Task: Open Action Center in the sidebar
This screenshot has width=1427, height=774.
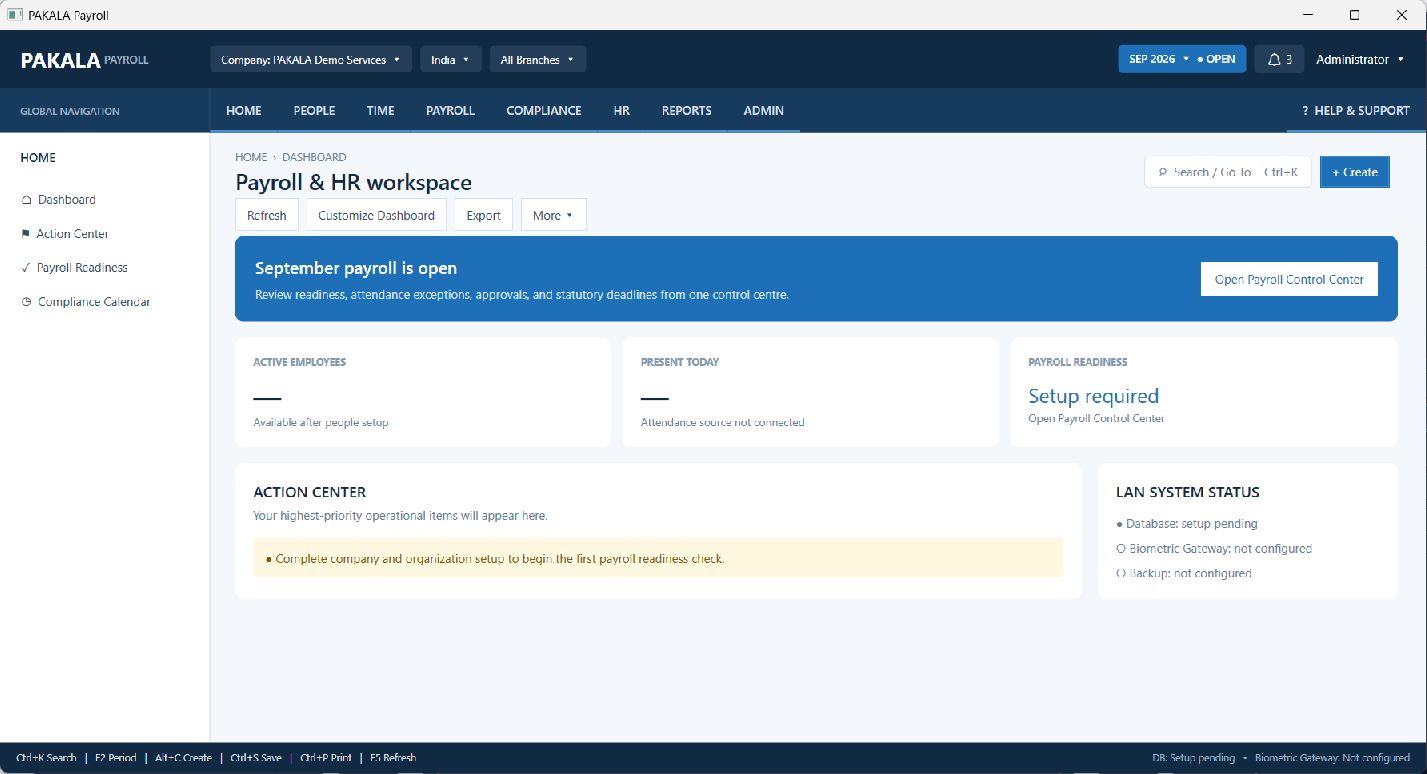Action: (64, 233)
